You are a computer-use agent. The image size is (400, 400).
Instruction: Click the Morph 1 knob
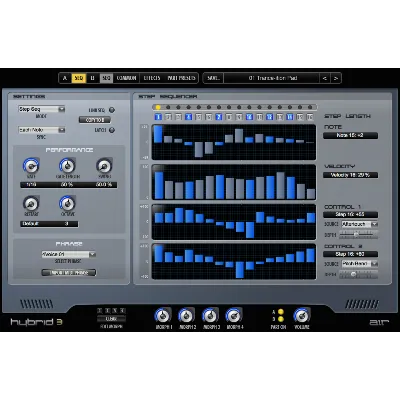pos(163,315)
